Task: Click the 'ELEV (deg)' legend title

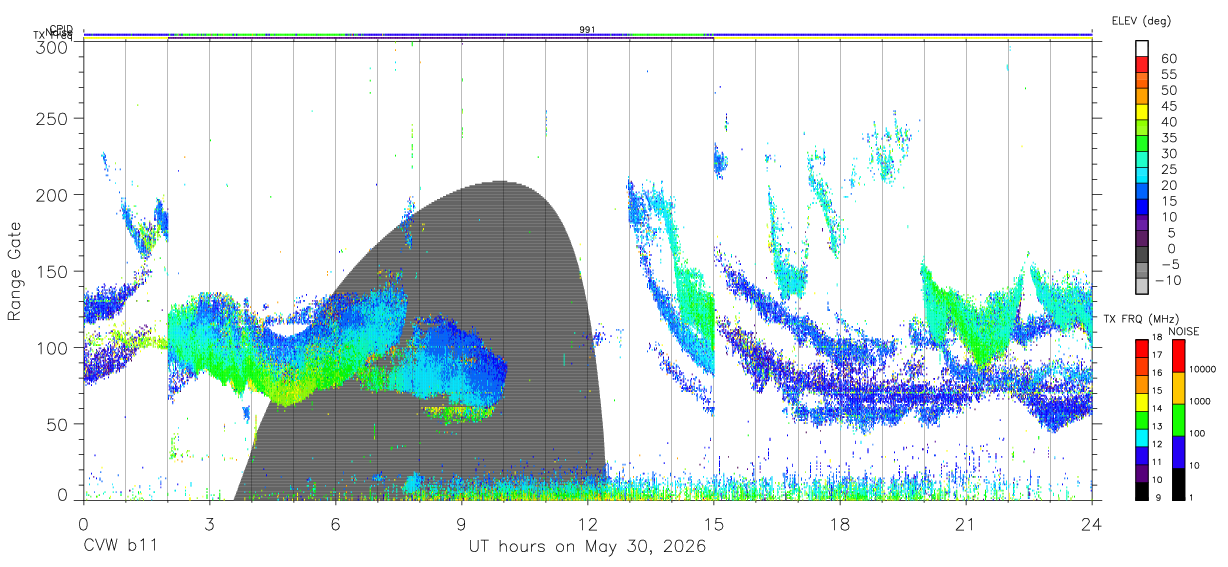Action: [1141, 20]
